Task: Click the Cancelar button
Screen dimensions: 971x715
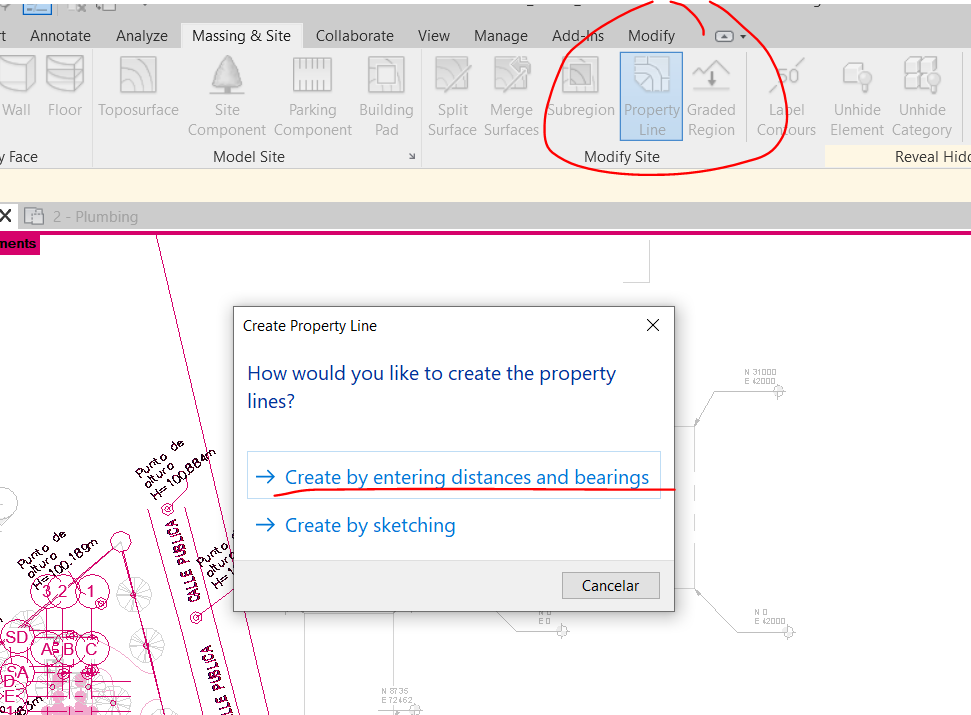Action: click(x=610, y=585)
